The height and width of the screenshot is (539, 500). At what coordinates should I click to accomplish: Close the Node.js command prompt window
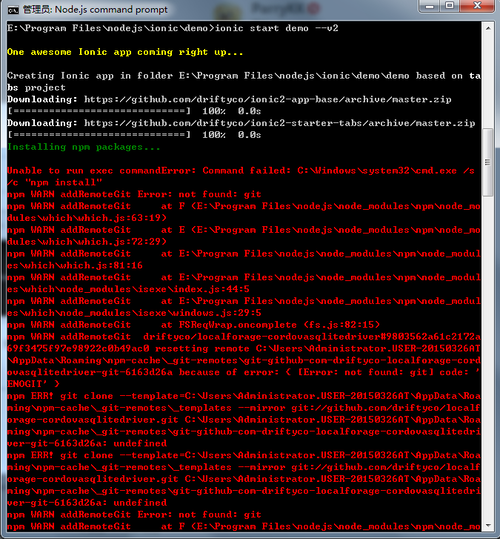477,6
